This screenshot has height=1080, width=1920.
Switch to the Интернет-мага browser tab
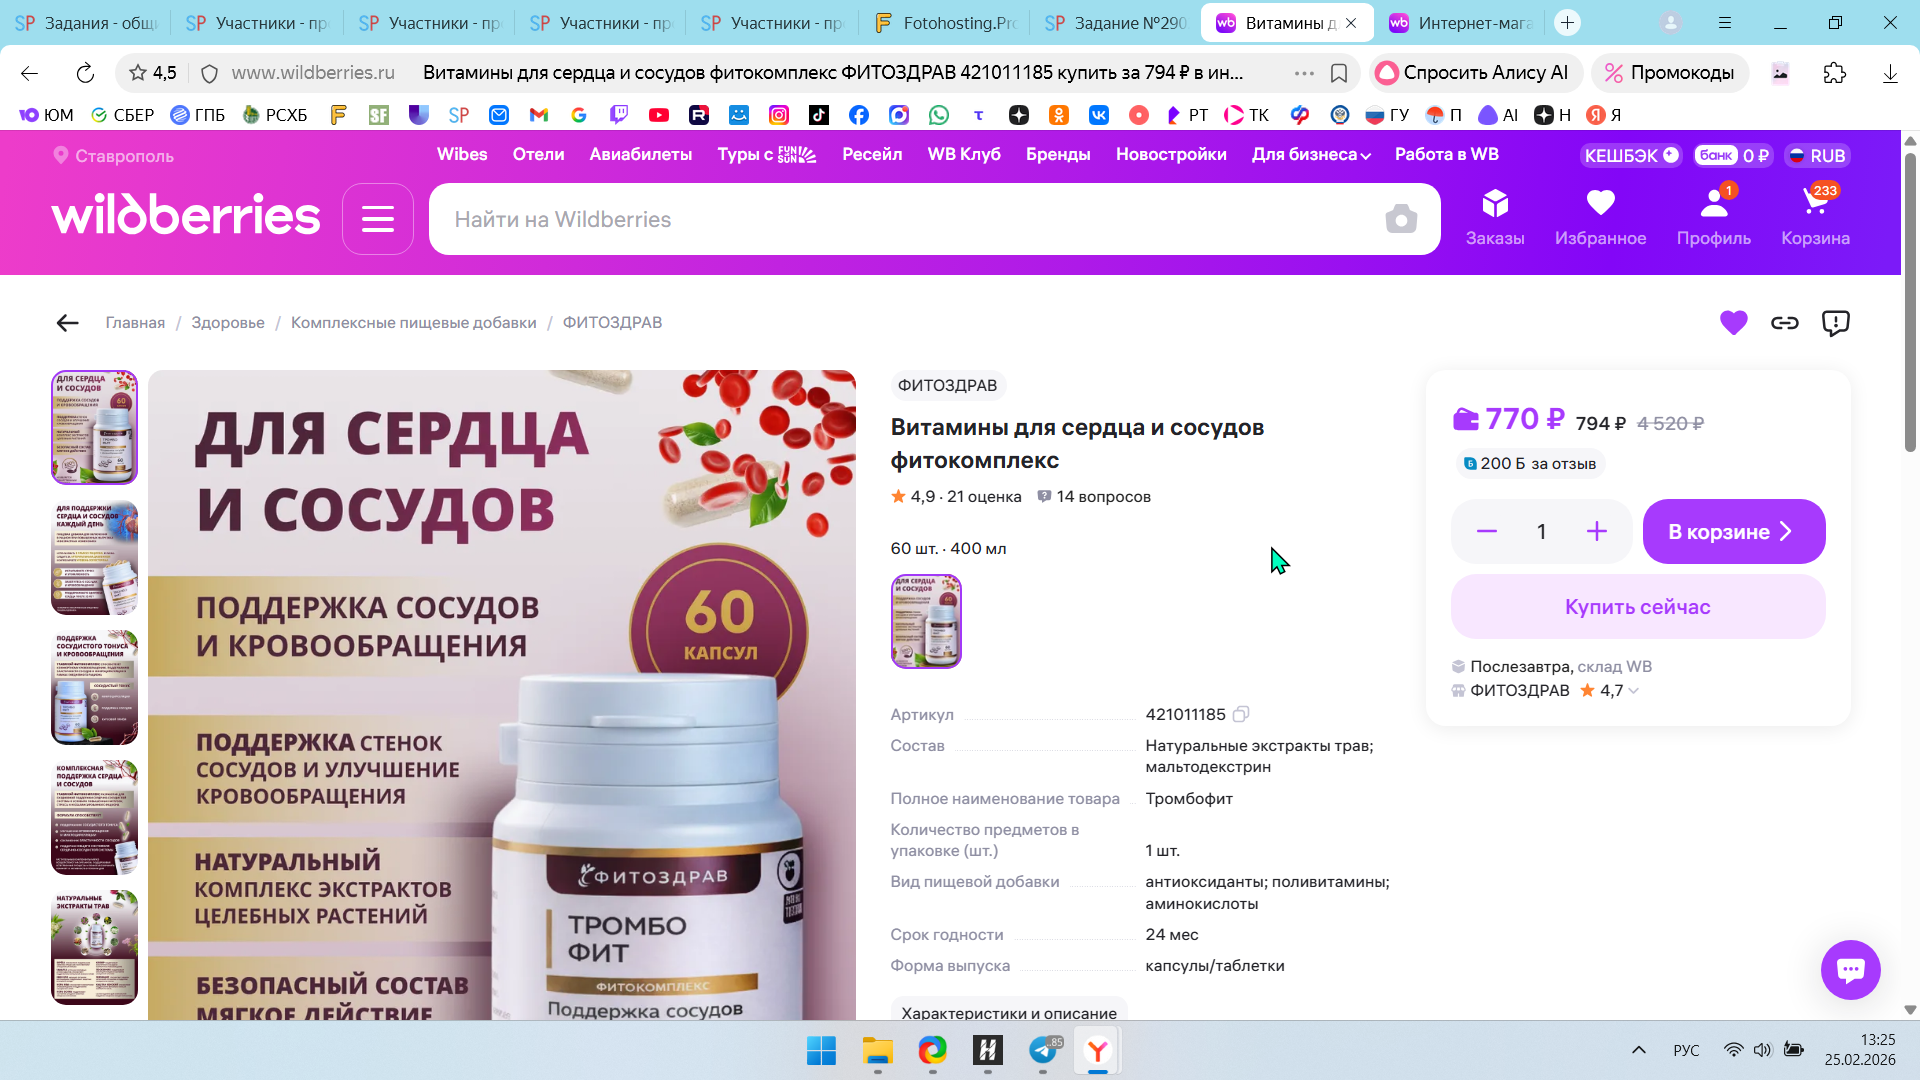[x=1460, y=23]
